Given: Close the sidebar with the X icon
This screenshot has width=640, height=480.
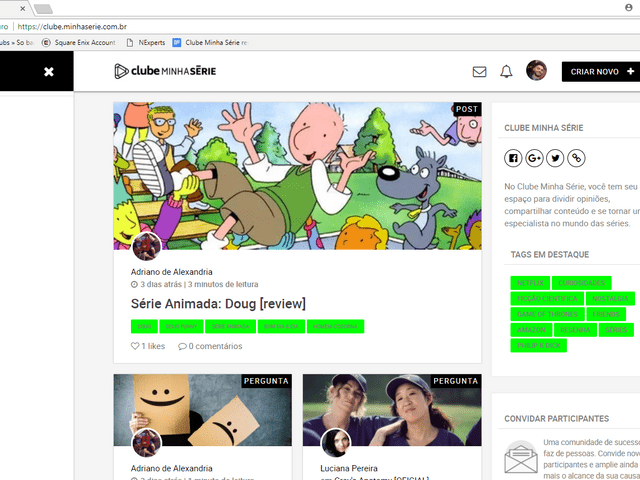Looking at the screenshot, I should click(x=49, y=72).
